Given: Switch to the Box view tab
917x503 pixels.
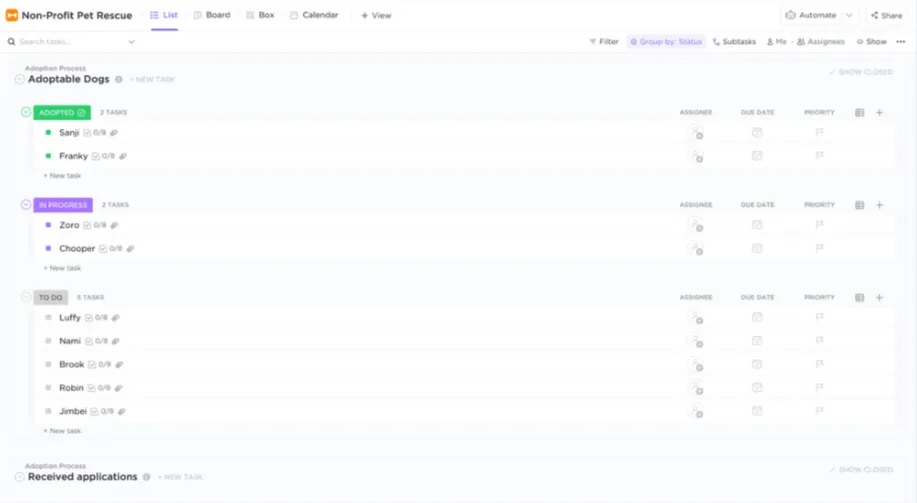Looking at the screenshot, I should coord(260,15).
